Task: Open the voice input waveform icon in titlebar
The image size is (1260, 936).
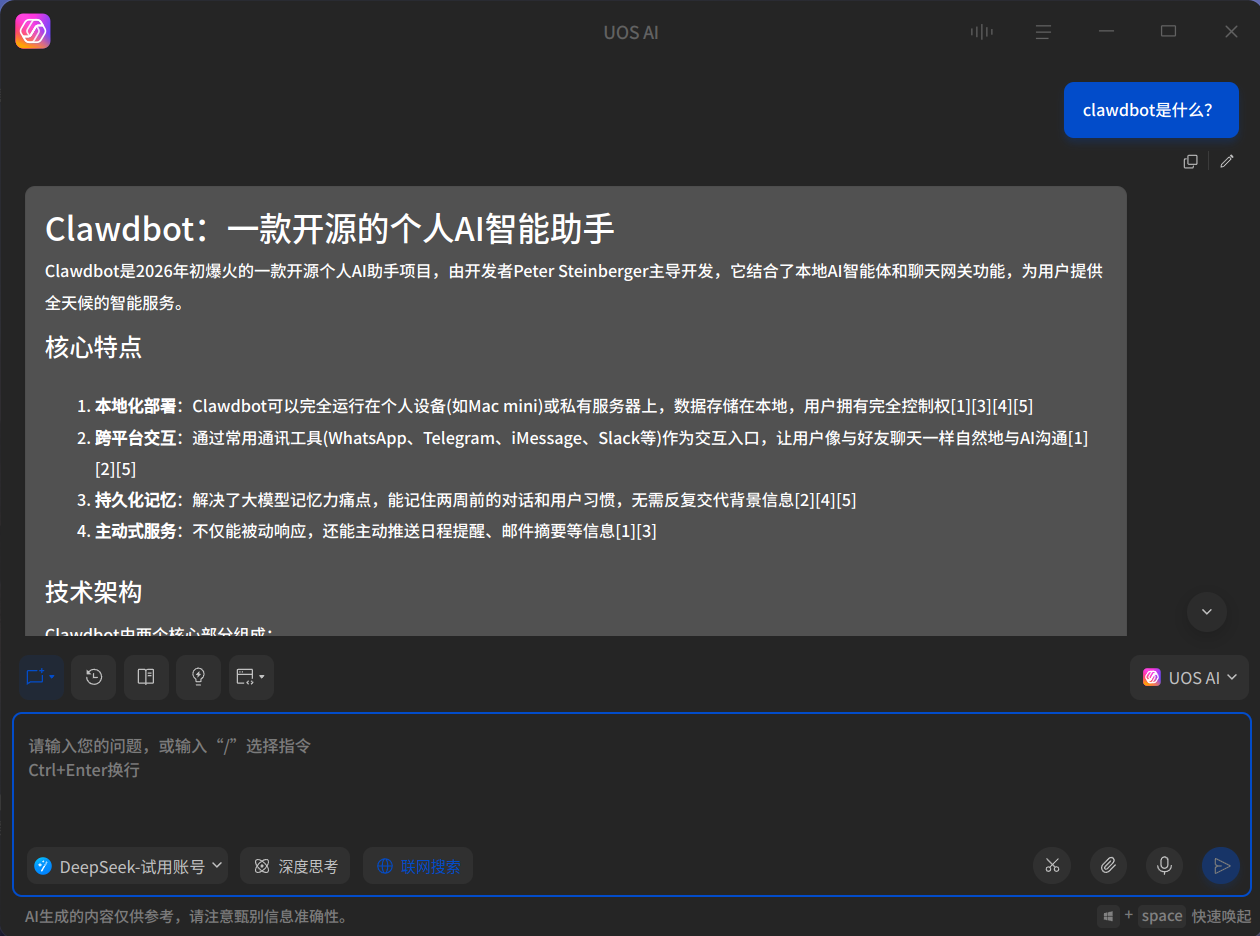Action: [x=981, y=31]
